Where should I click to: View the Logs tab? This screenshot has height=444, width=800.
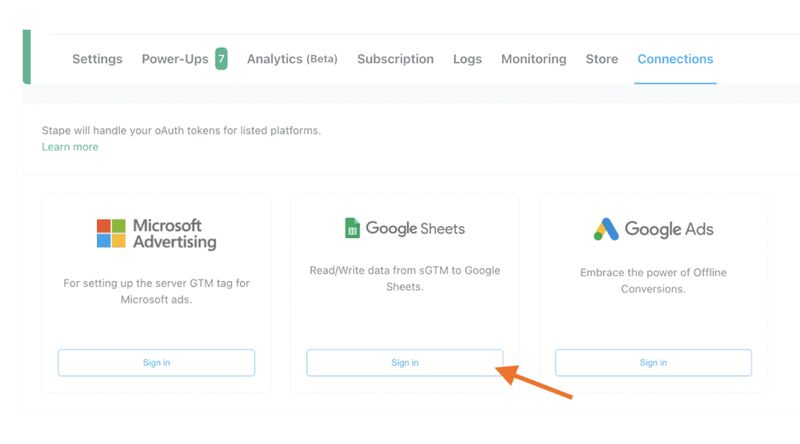pyautogui.click(x=467, y=59)
